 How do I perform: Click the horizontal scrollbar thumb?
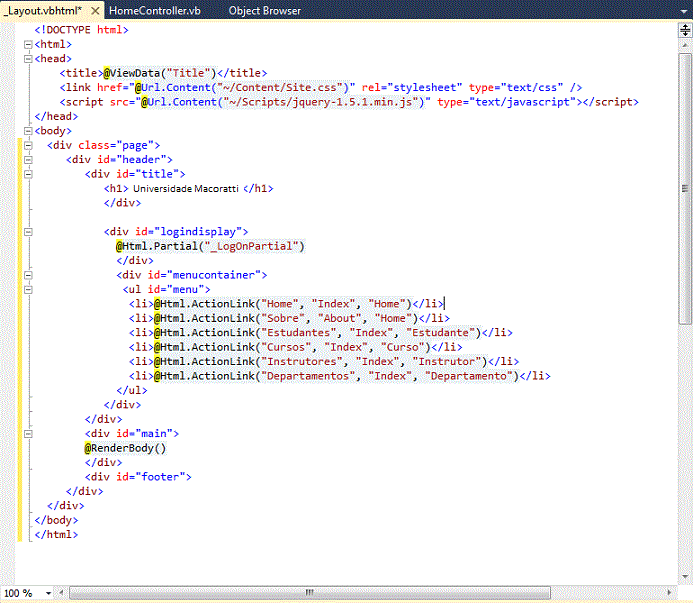coord(309,592)
